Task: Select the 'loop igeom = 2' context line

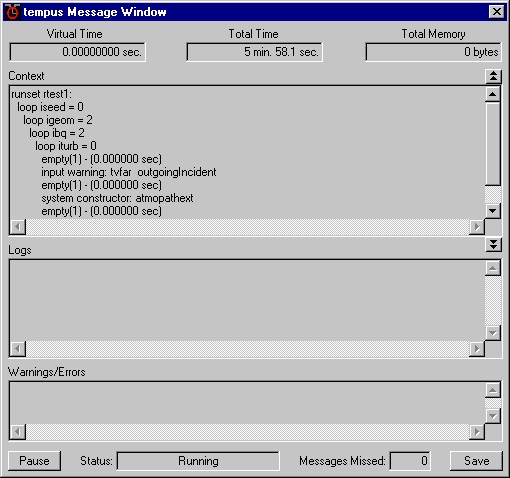Action: [x=58, y=120]
